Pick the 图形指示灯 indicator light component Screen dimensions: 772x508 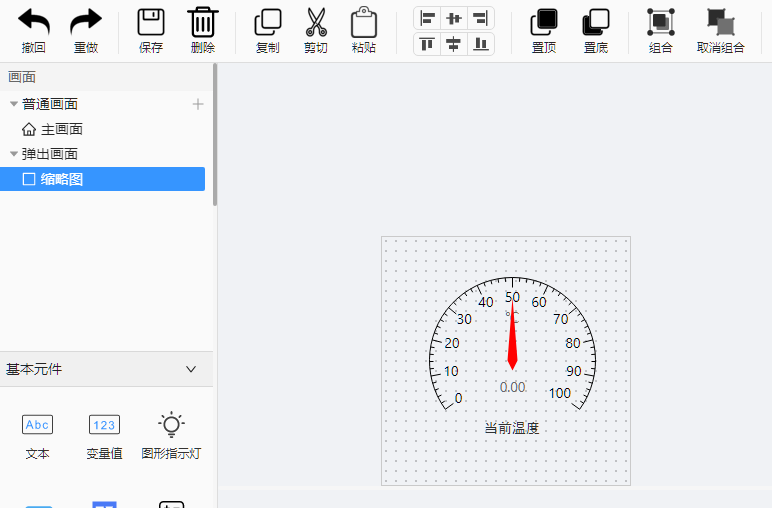(x=171, y=437)
